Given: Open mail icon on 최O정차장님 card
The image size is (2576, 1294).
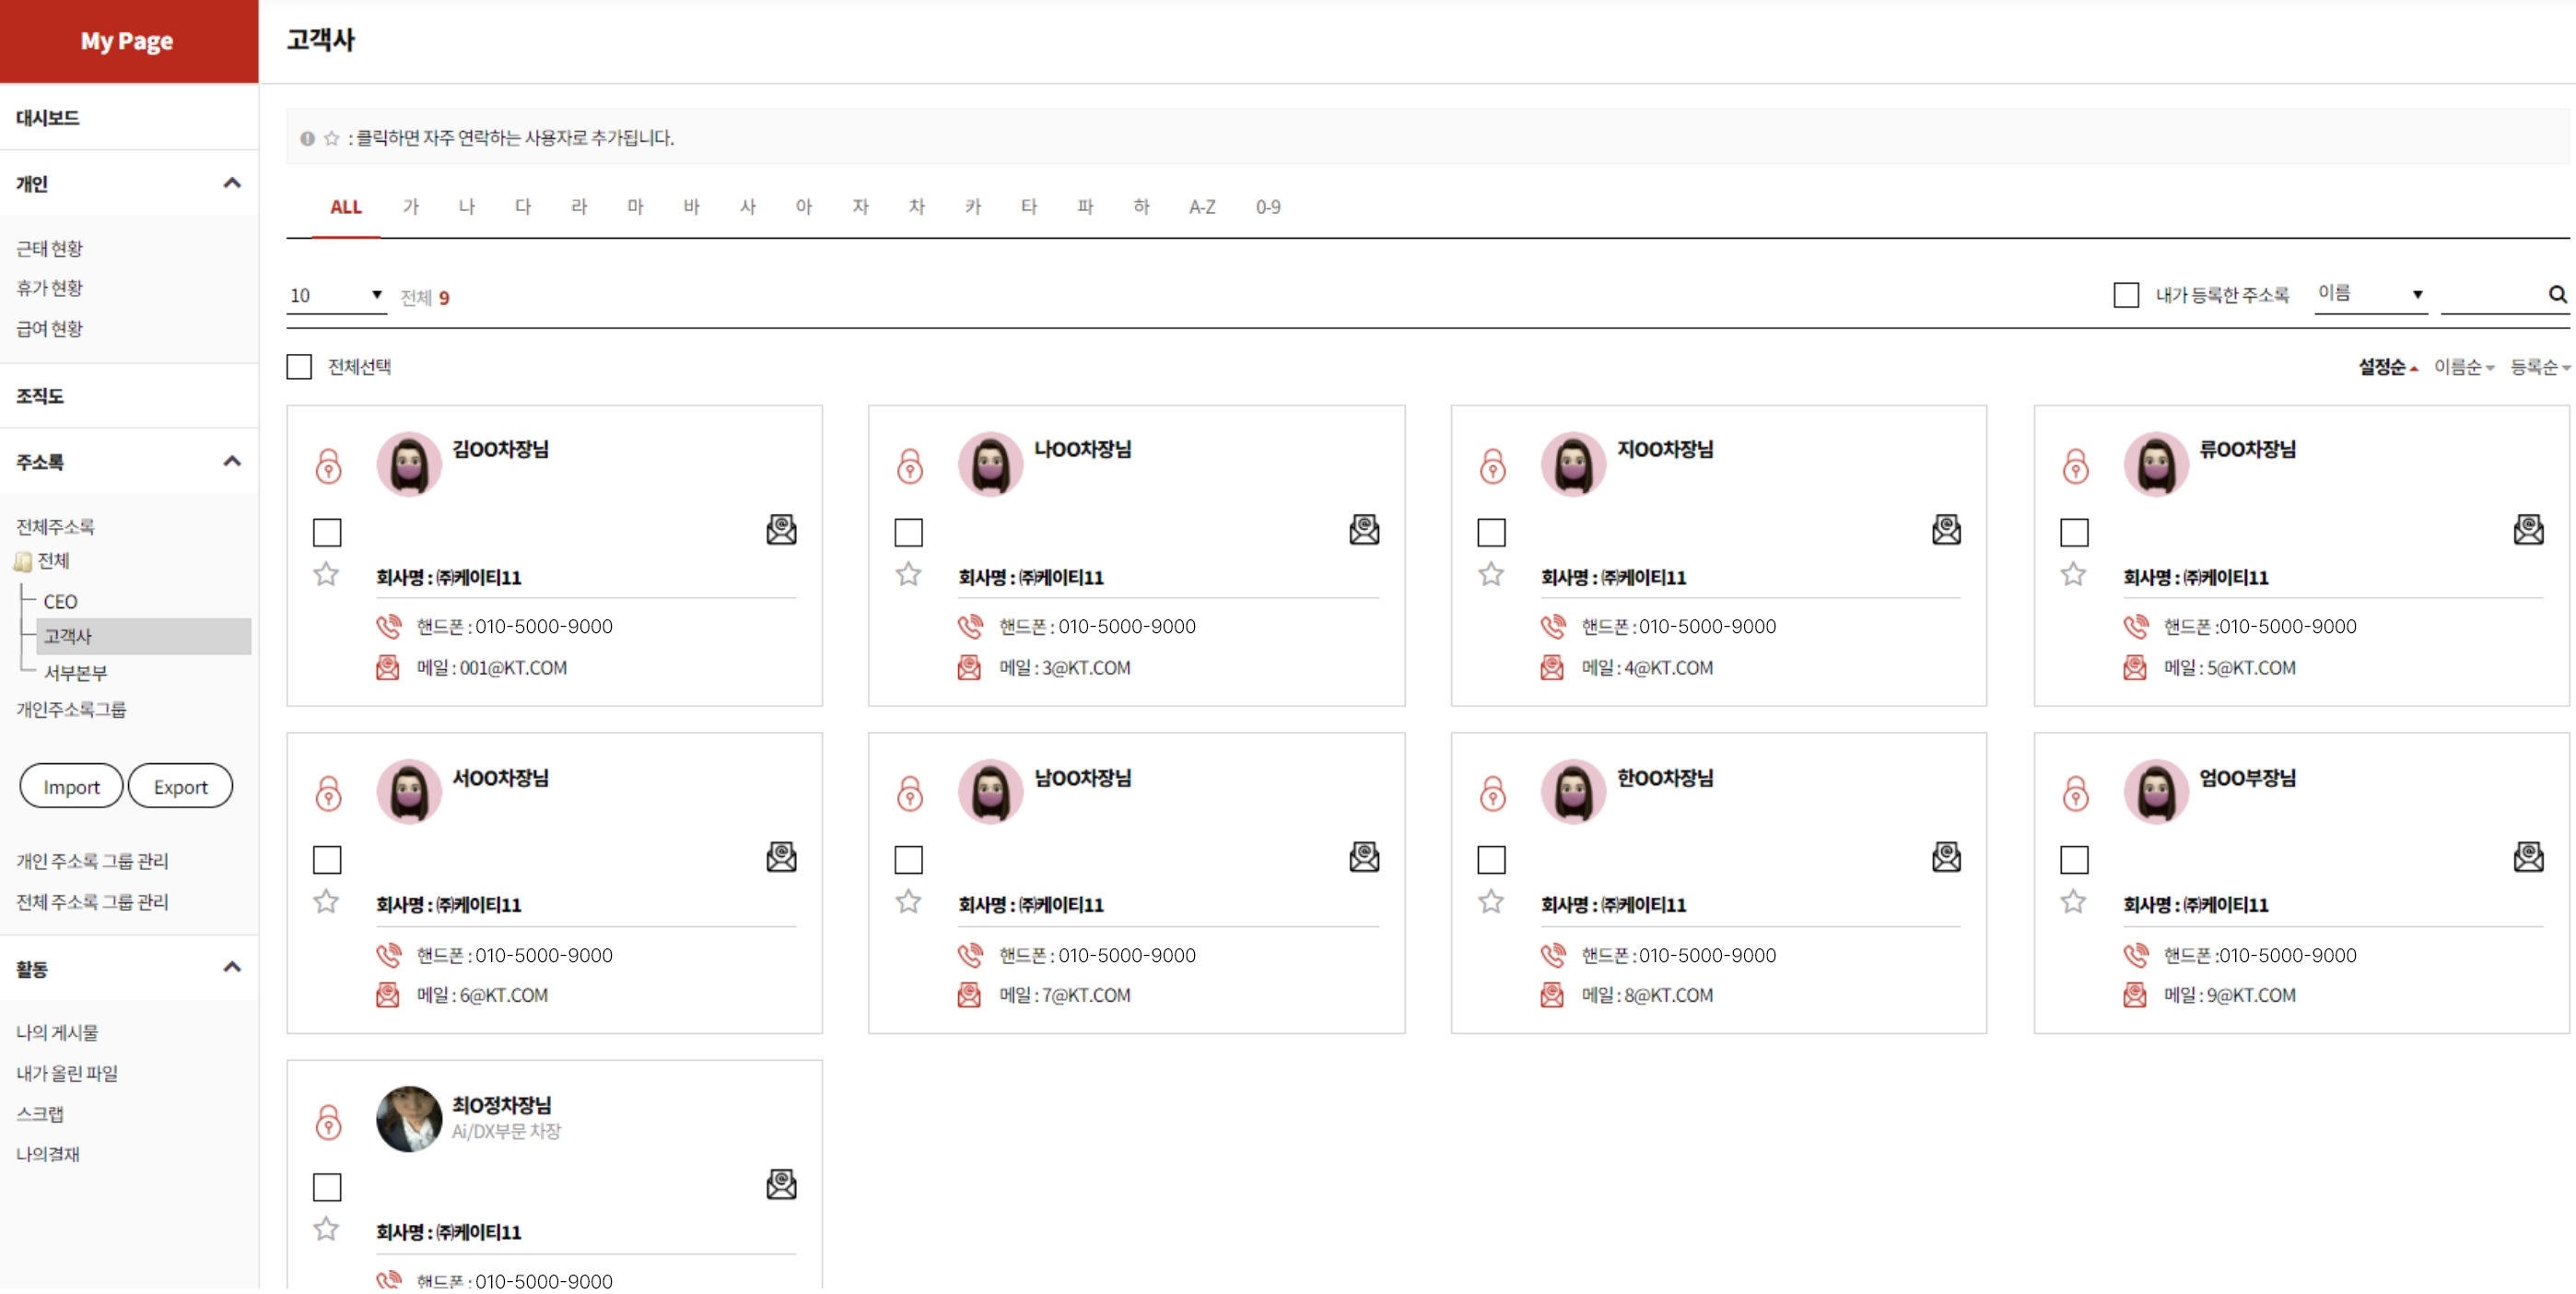Looking at the screenshot, I should [781, 1186].
